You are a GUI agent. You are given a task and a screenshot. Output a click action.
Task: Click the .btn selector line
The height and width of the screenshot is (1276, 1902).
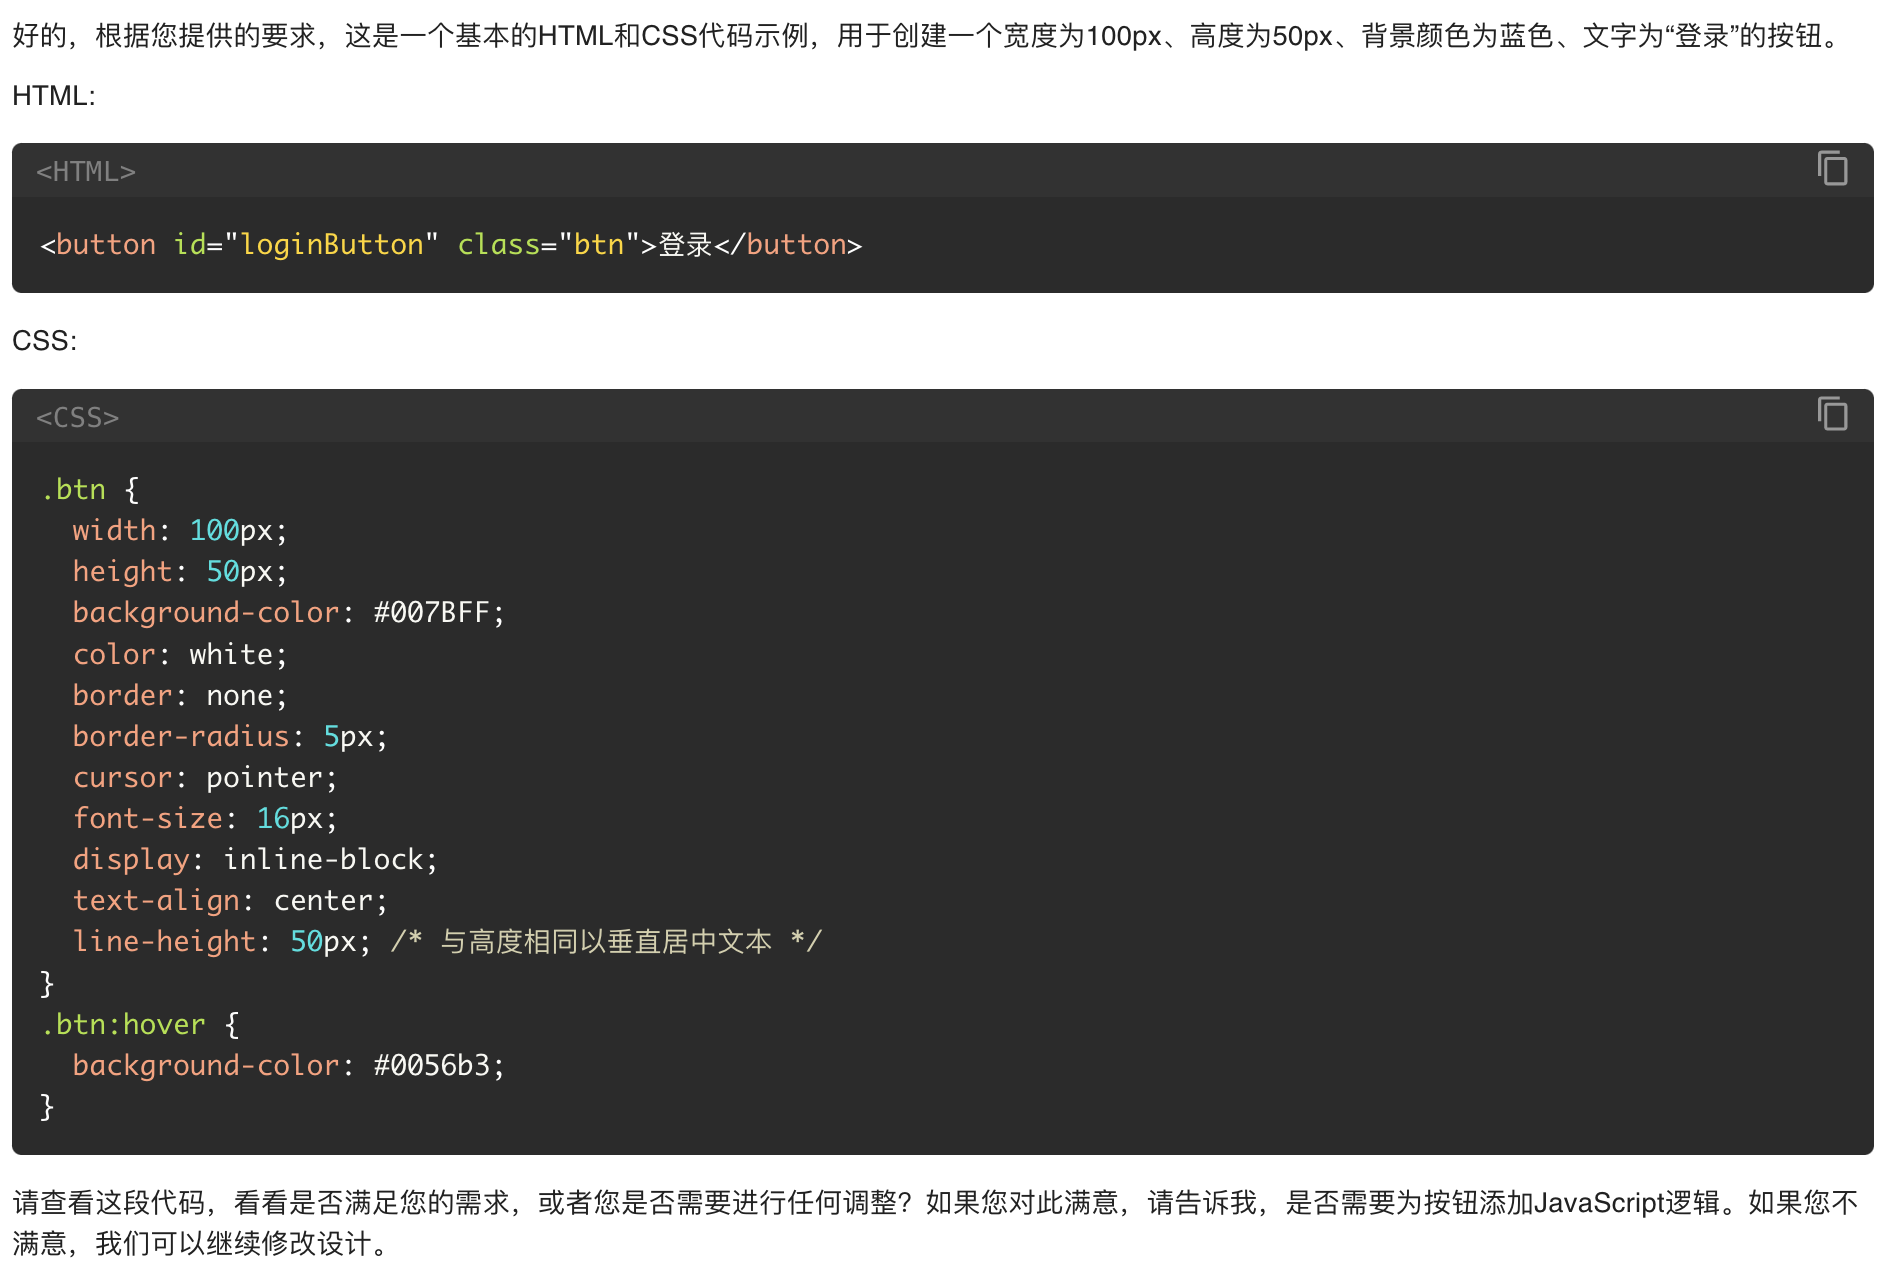[x=90, y=490]
